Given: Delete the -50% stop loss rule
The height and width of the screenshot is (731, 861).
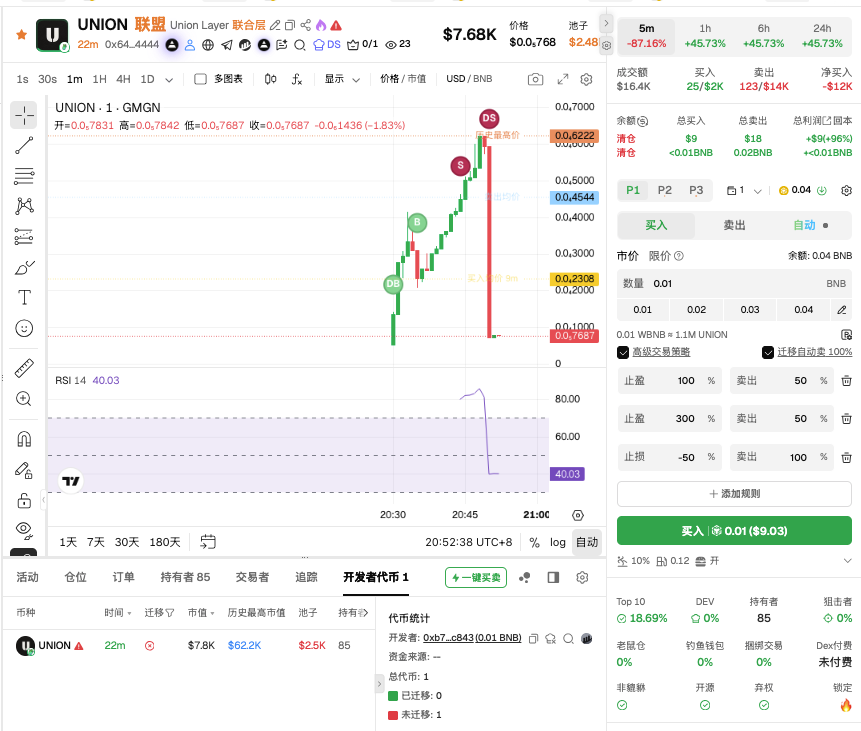Looking at the screenshot, I should tap(846, 457).
